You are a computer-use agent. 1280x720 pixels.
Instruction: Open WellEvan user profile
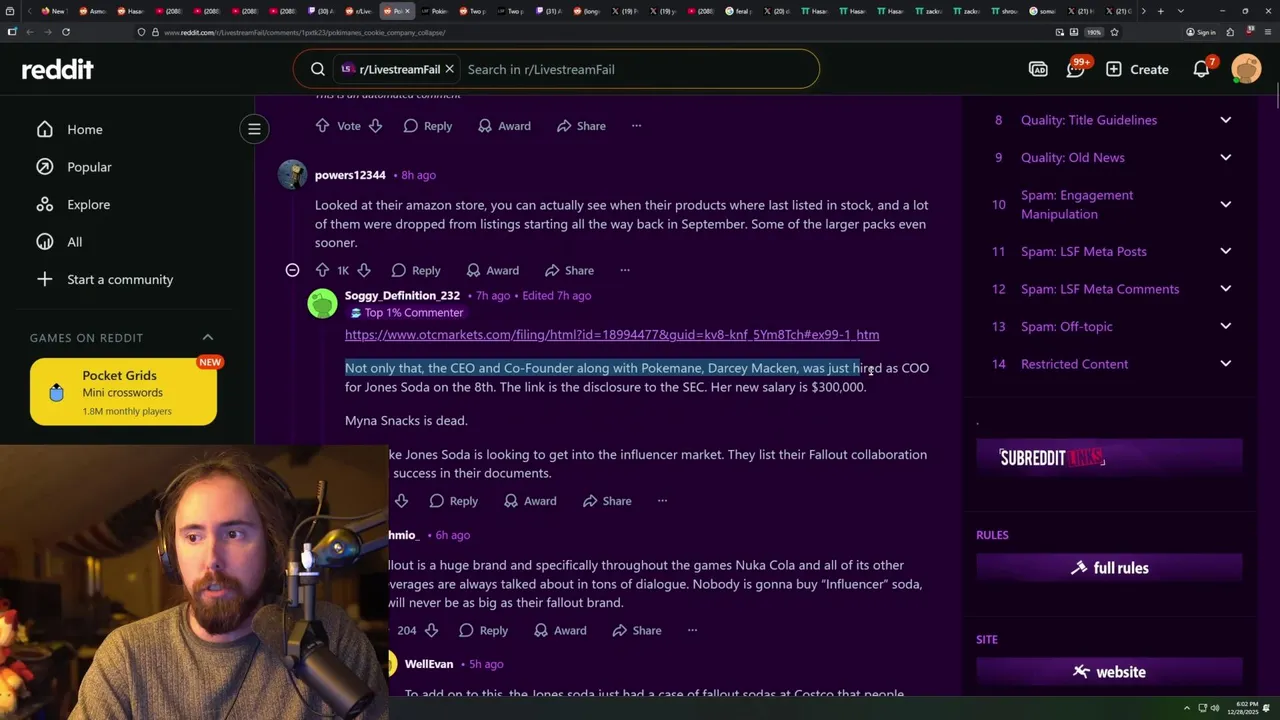(x=429, y=664)
